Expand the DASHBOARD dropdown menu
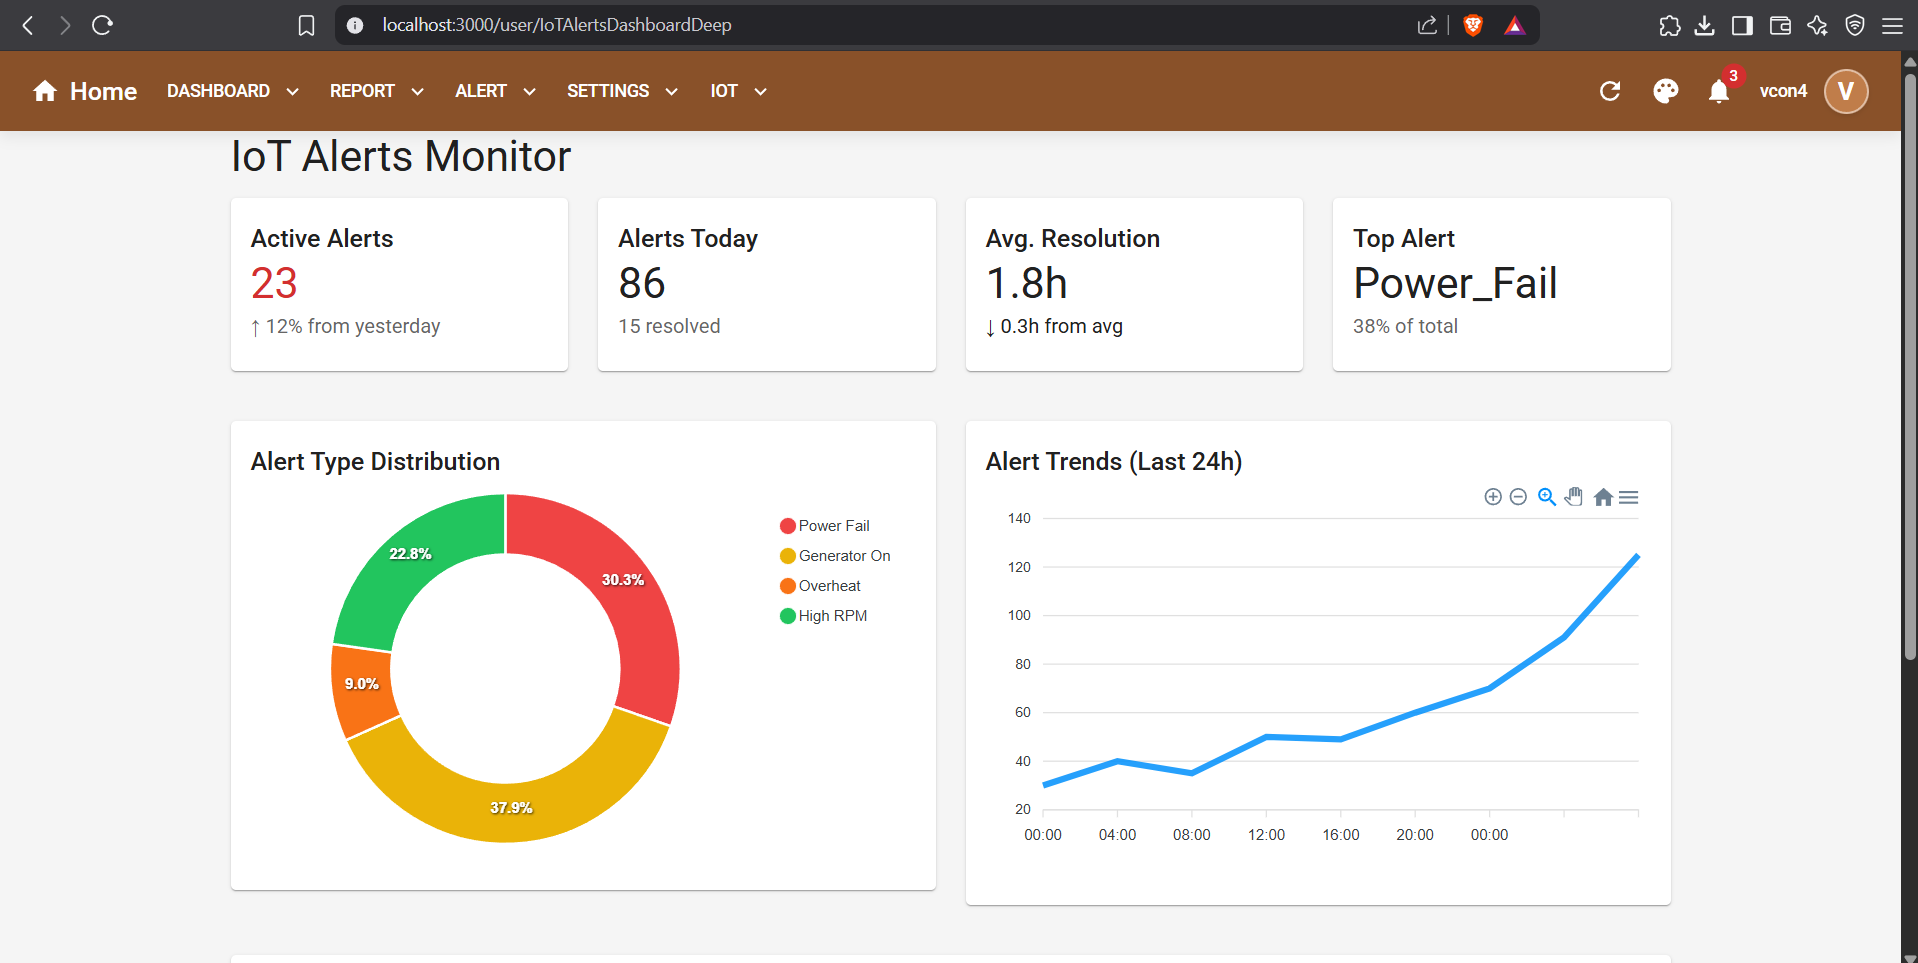Image resolution: width=1918 pixels, height=963 pixels. 233,91
